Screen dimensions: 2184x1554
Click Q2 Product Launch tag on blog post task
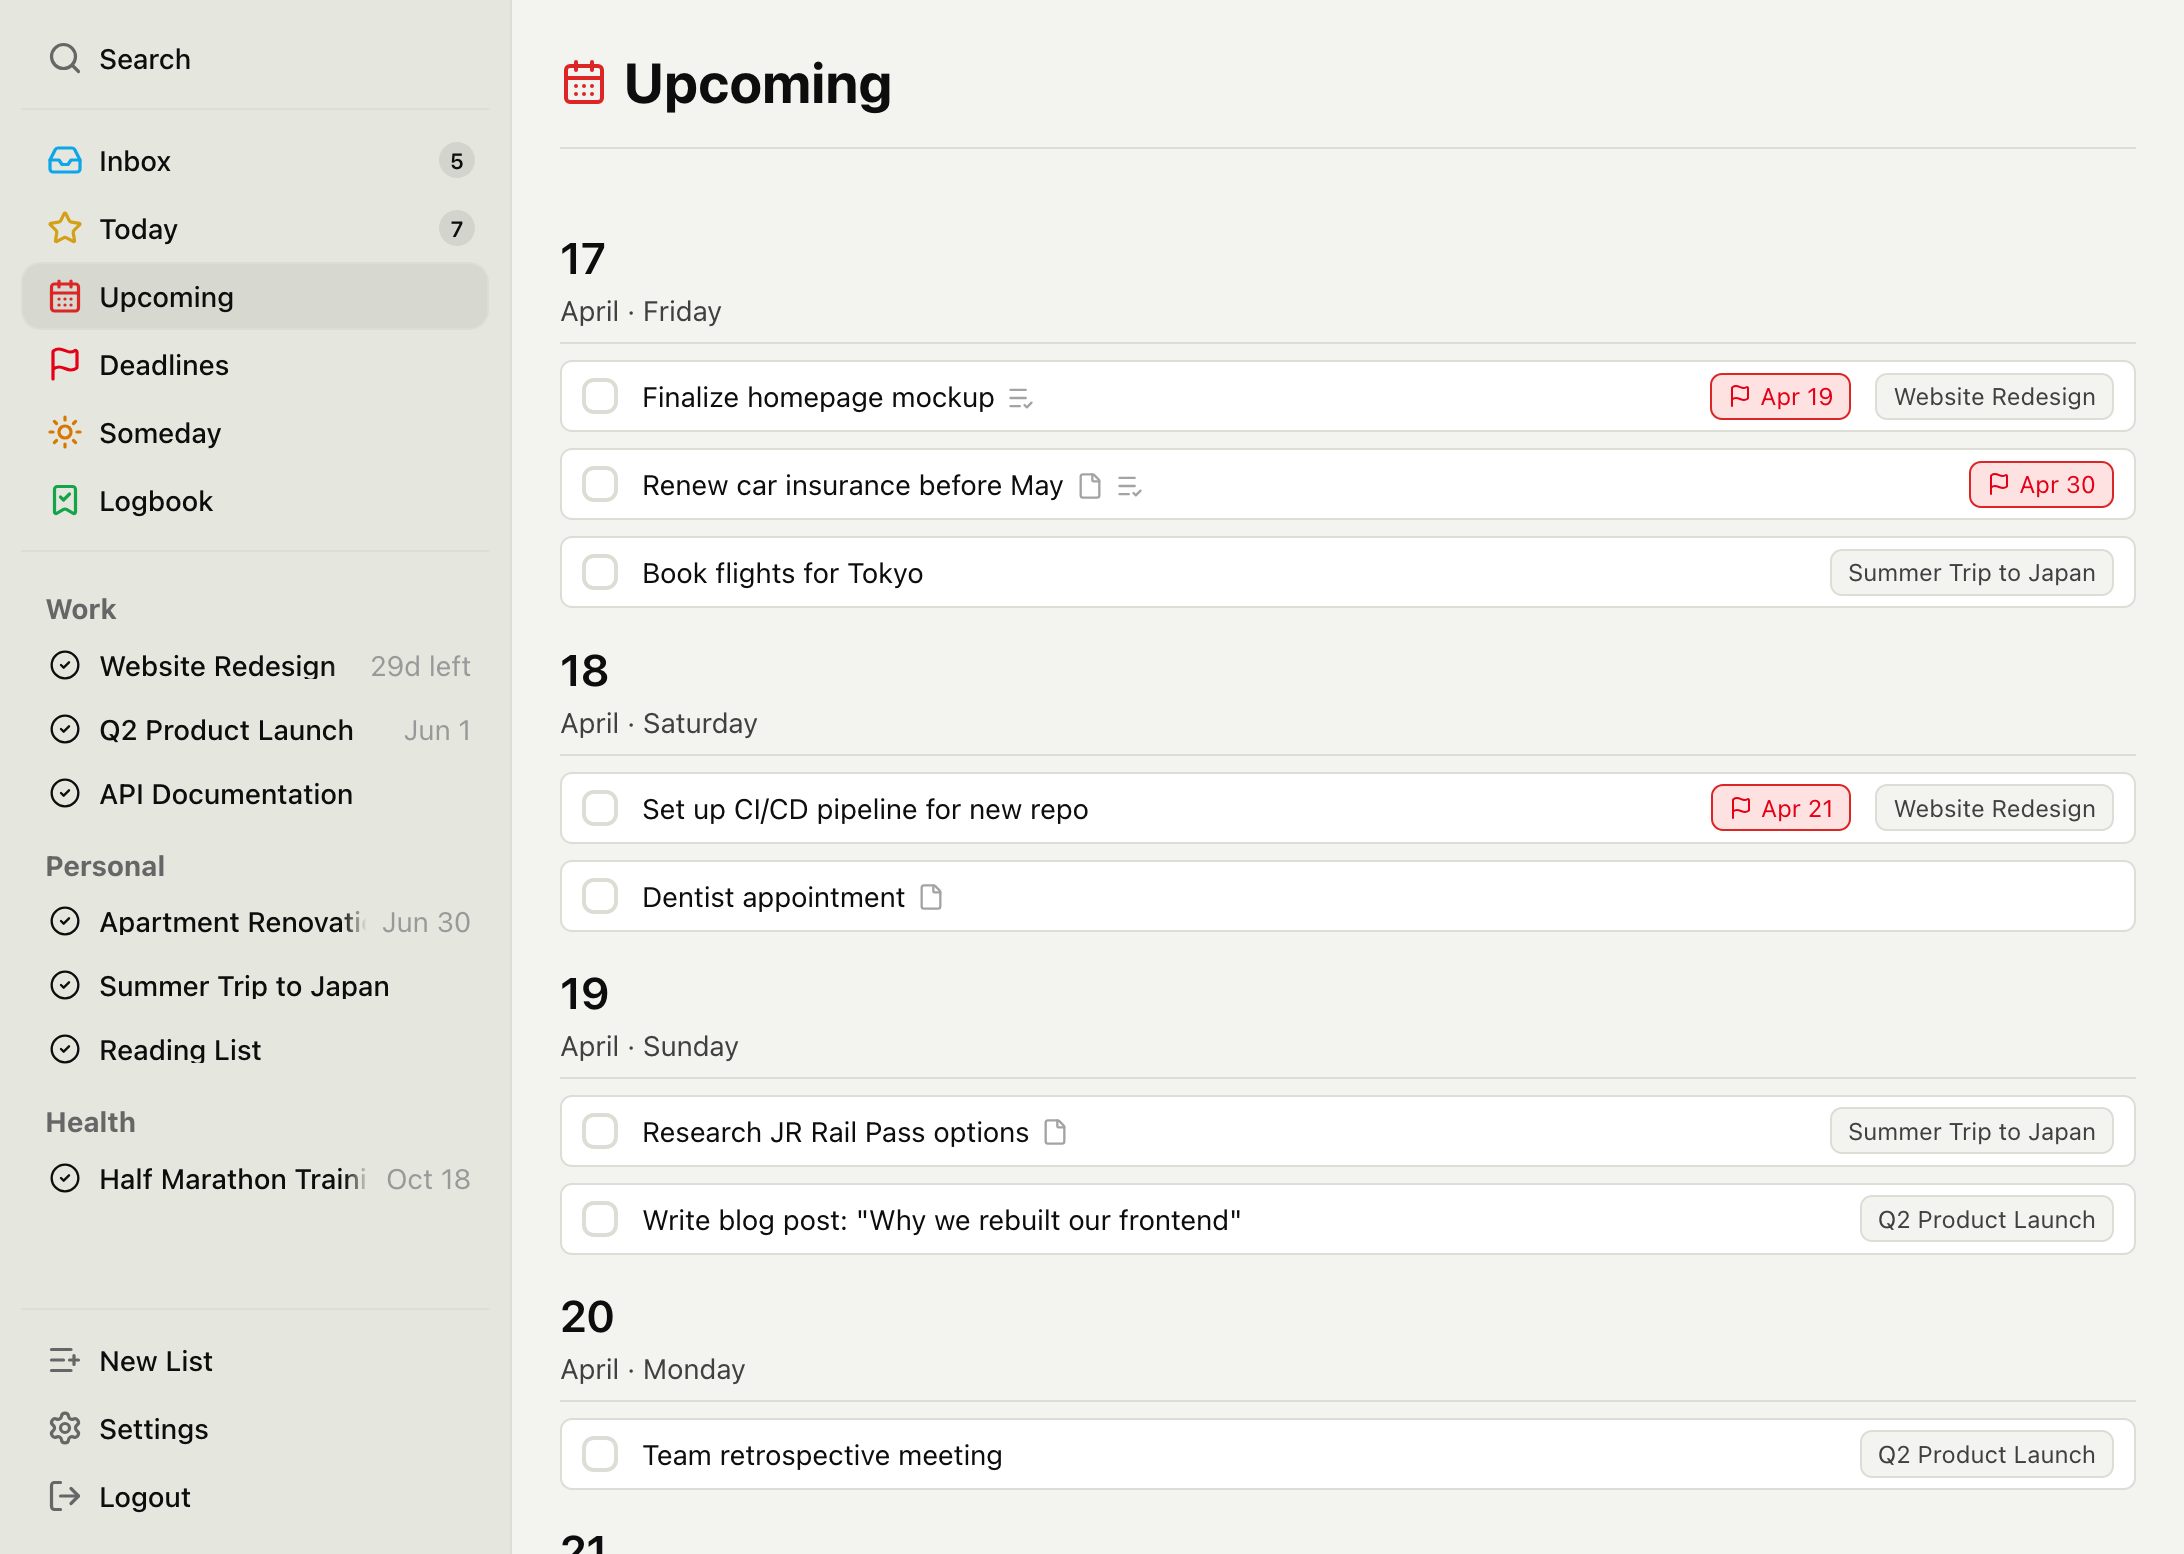[x=1987, y=1220]
